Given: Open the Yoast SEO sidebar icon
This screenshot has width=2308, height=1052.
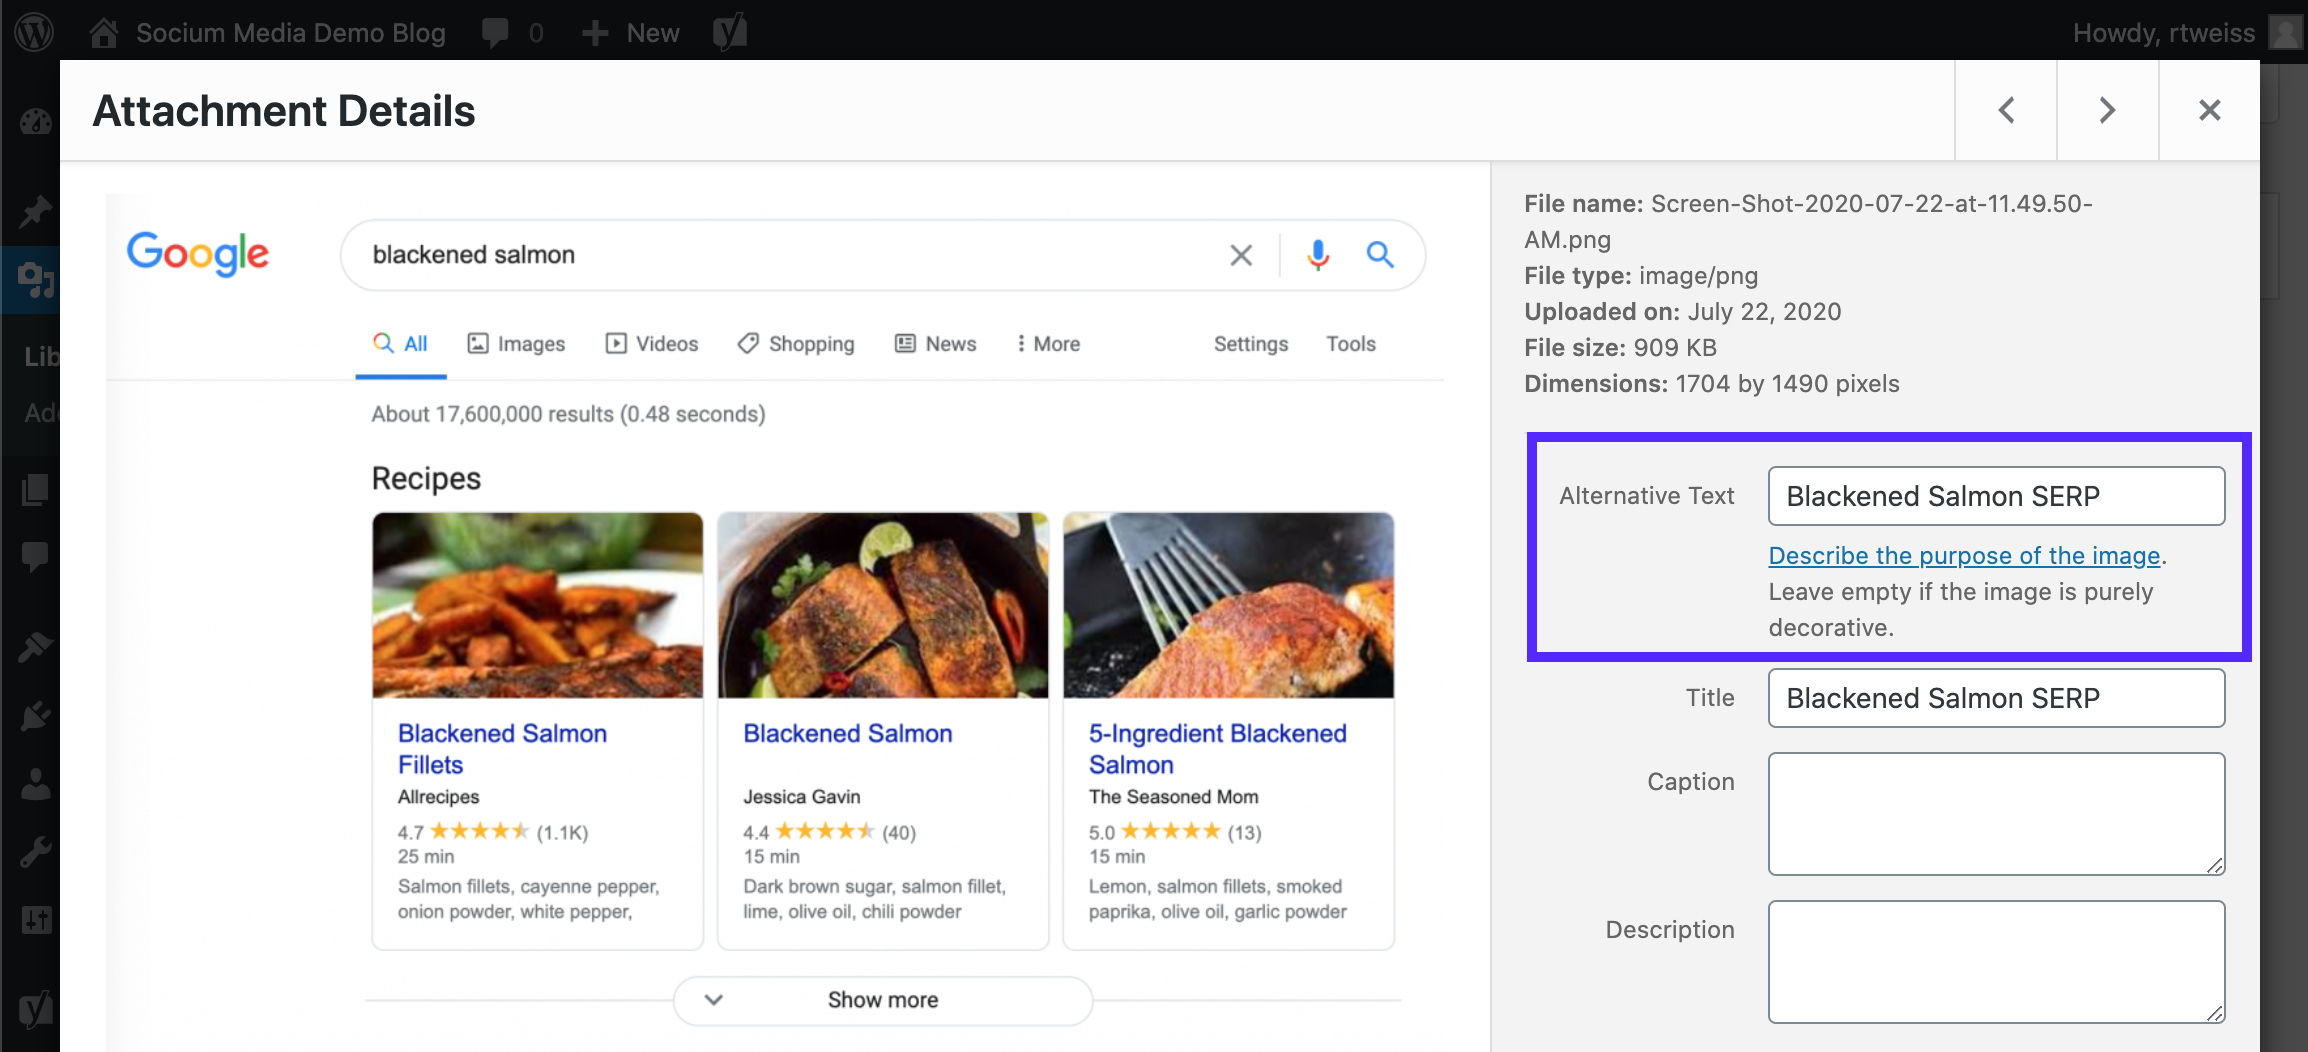Looking at the screenshot, I should point(35,1008).
